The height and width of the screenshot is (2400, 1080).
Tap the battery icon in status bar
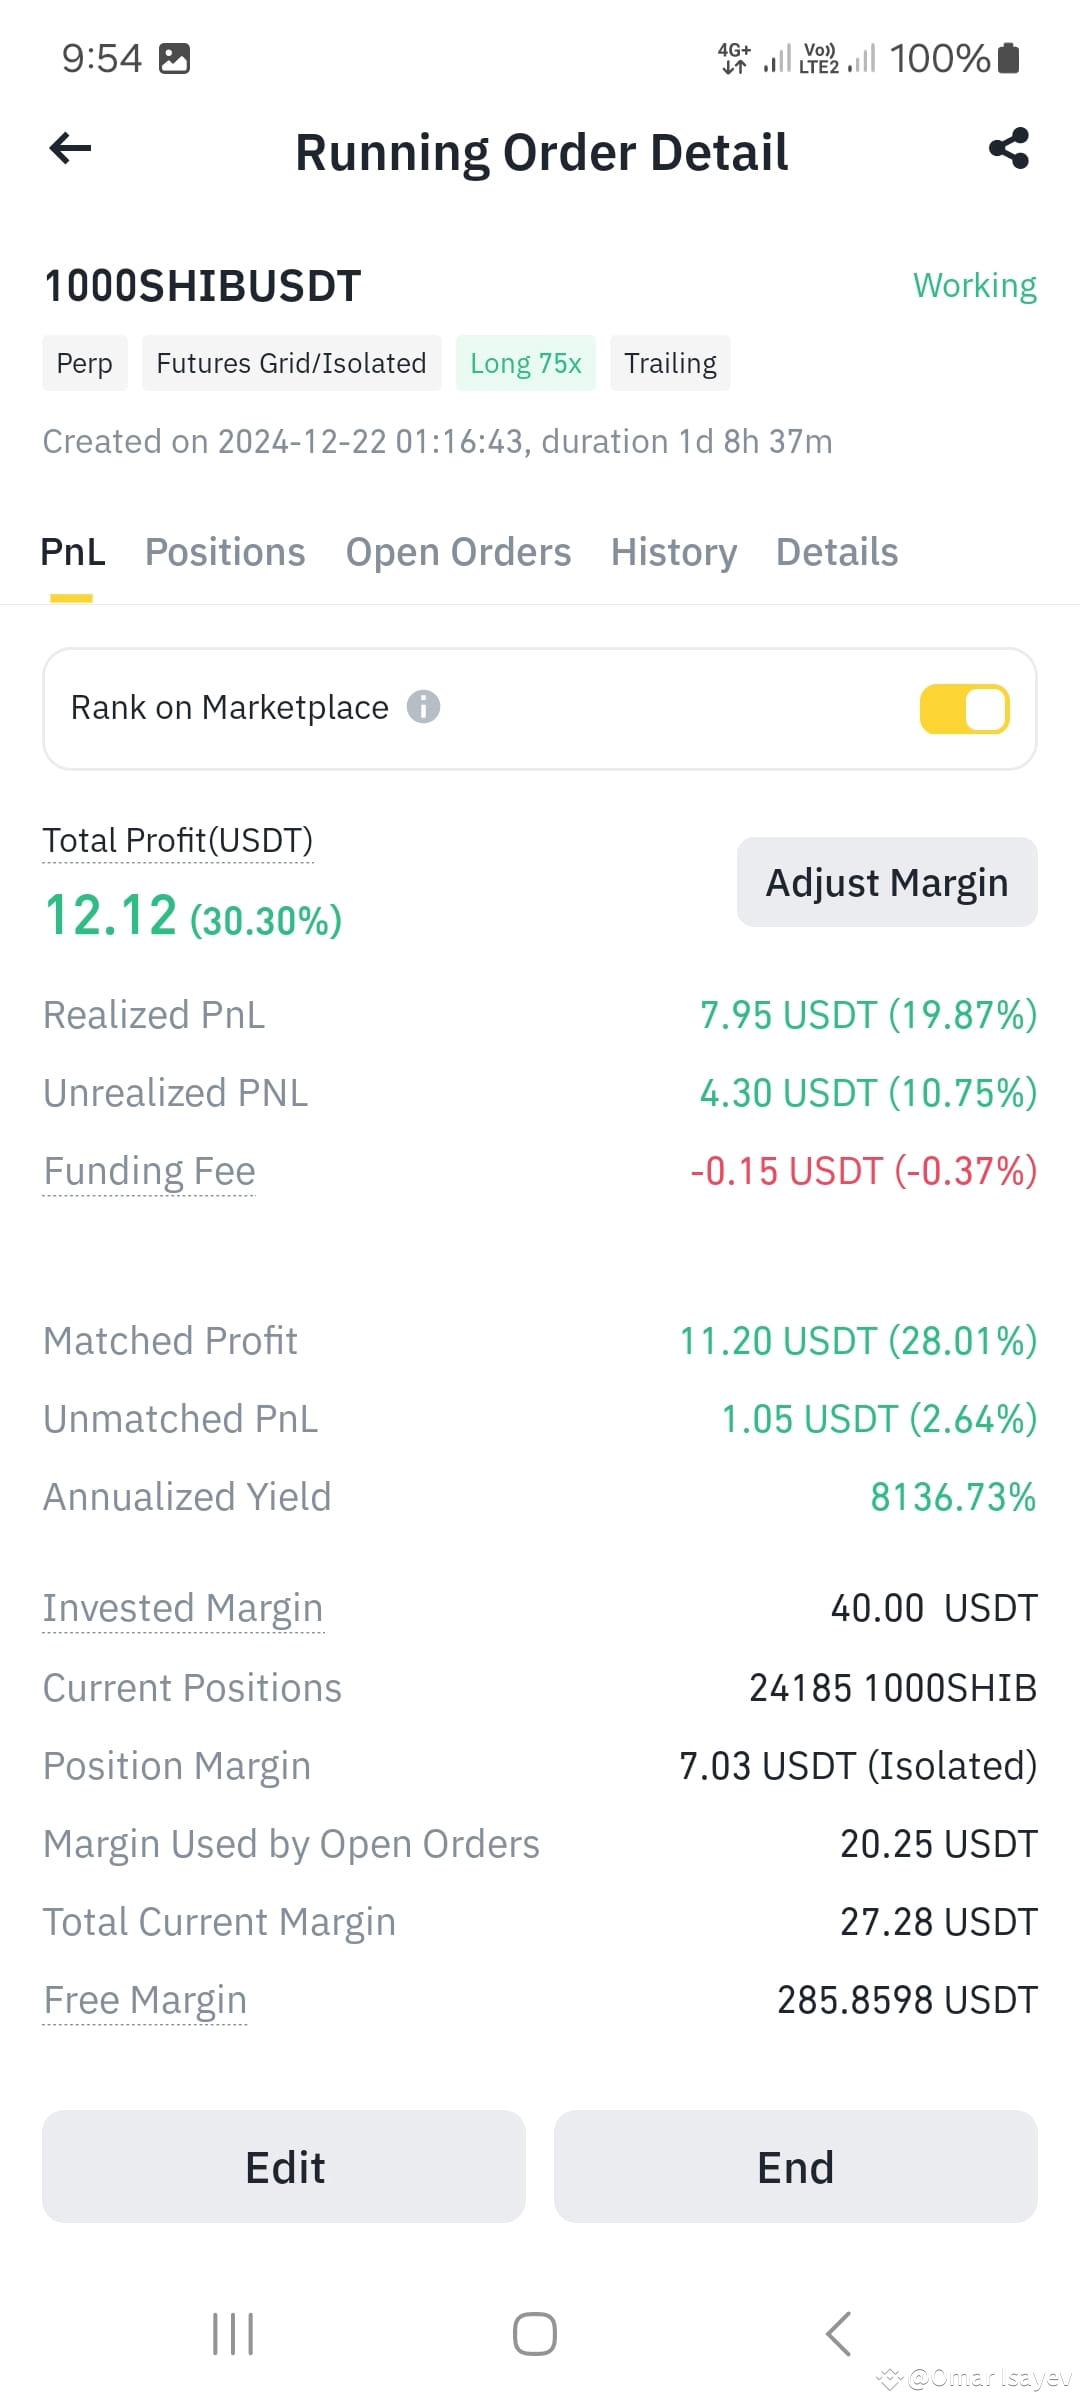click(x=1009, y=58)
